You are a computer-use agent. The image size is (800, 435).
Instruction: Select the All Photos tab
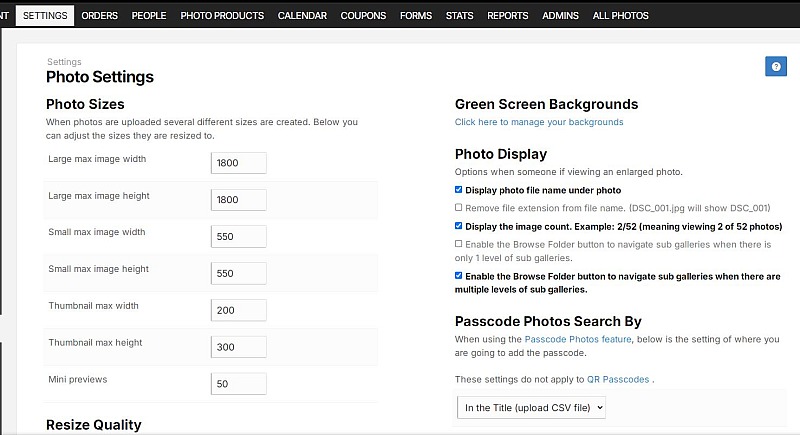[x=620, y=16]
